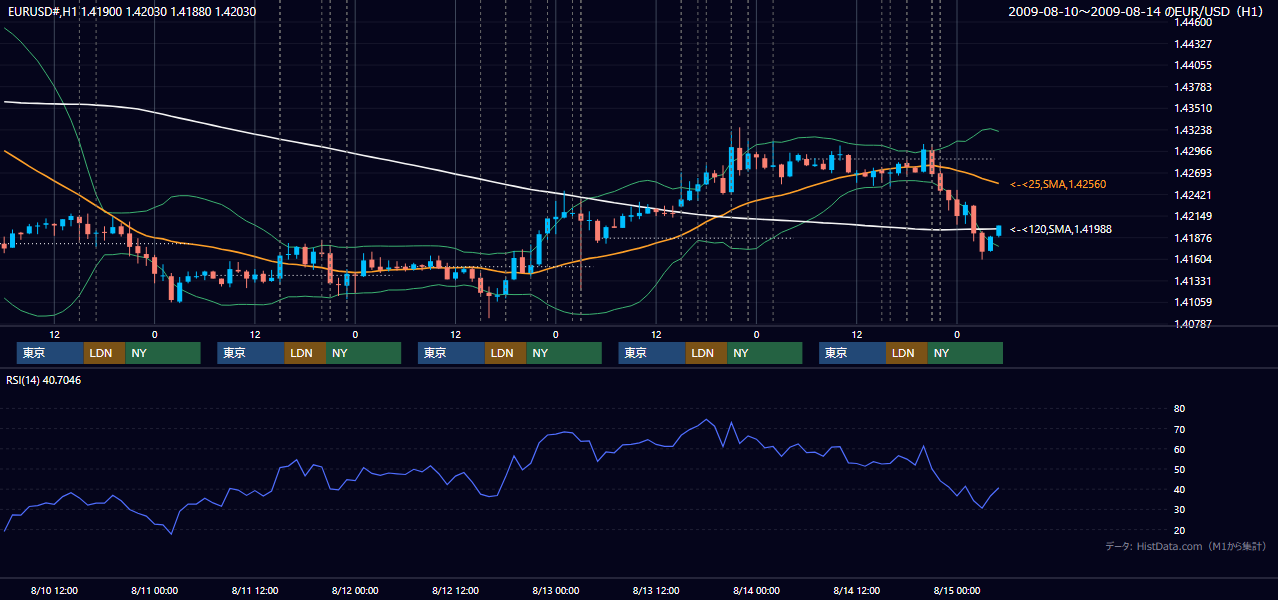Click price axis value 1.41604

(x=1192, y=259)
